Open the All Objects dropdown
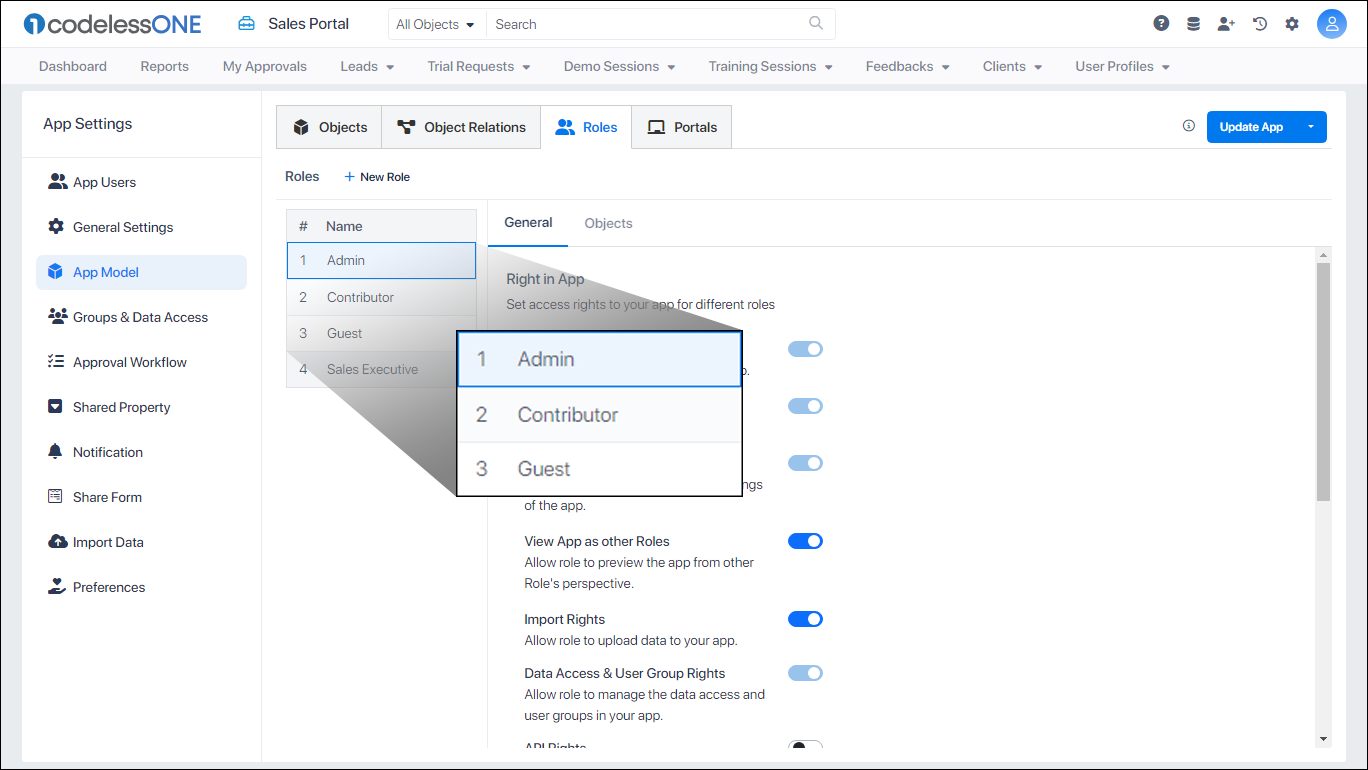The width and height of the screenshot is (1368, 770). [x=436, y=23]
